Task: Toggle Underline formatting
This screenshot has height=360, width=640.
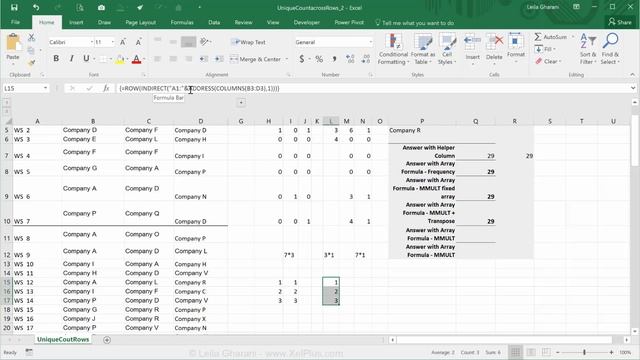Action: [86, 59]
